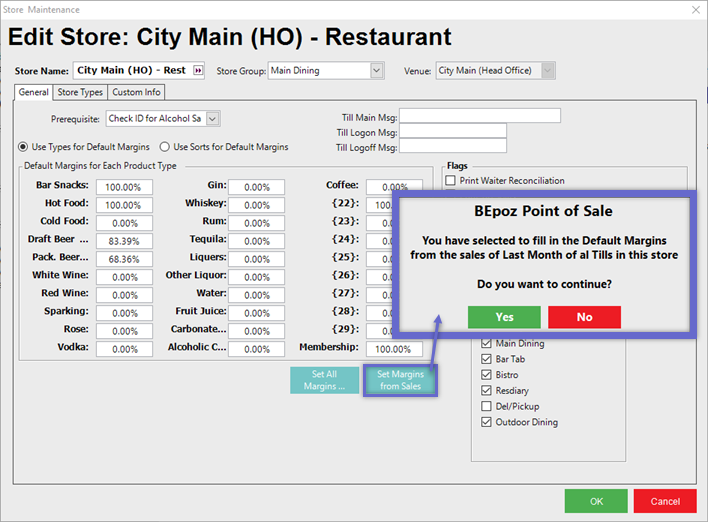Image resolution: width=708 pixels, height=522 pixels.
Task: Edit the Bar Snacks margin field
Action: 124,187
